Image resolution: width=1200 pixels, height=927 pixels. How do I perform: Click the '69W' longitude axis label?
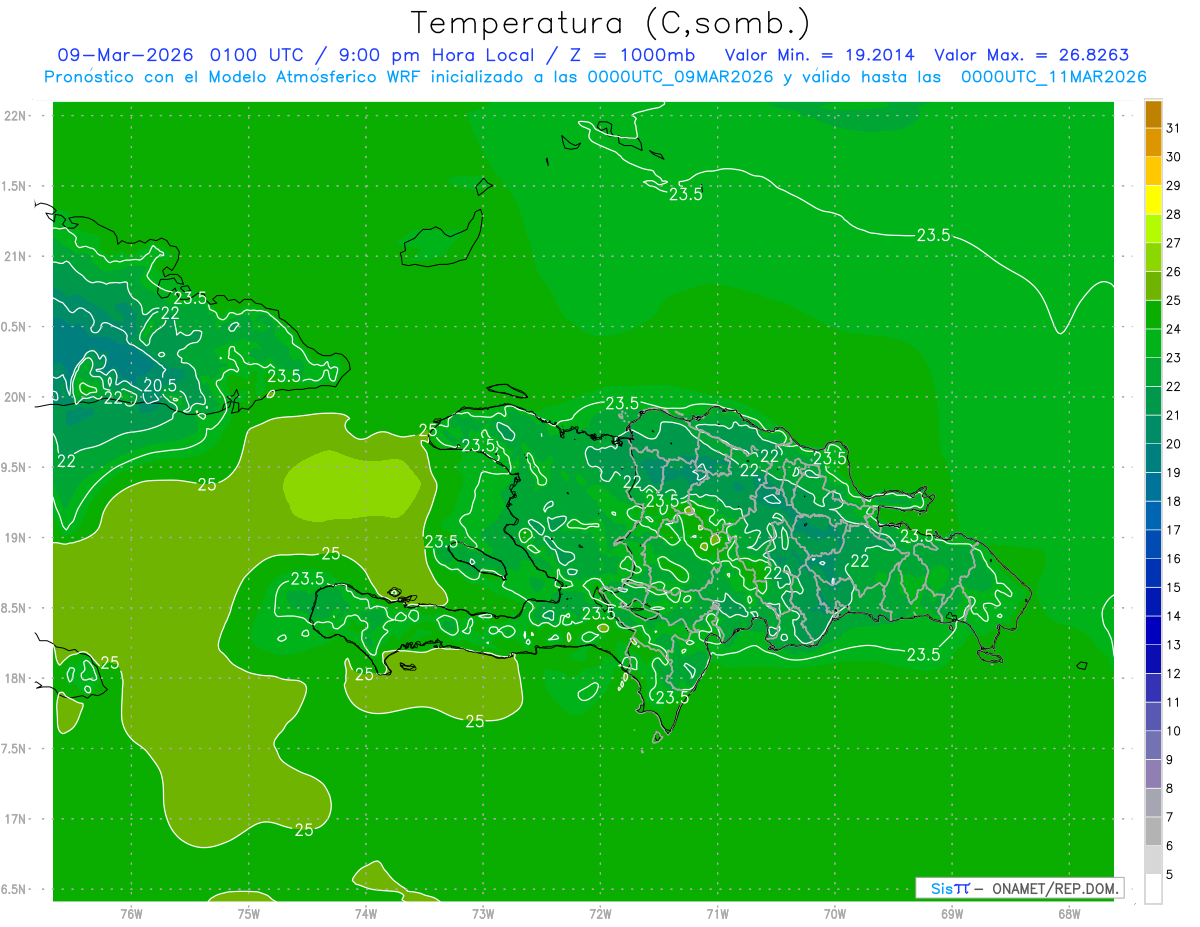pos(952,913)
